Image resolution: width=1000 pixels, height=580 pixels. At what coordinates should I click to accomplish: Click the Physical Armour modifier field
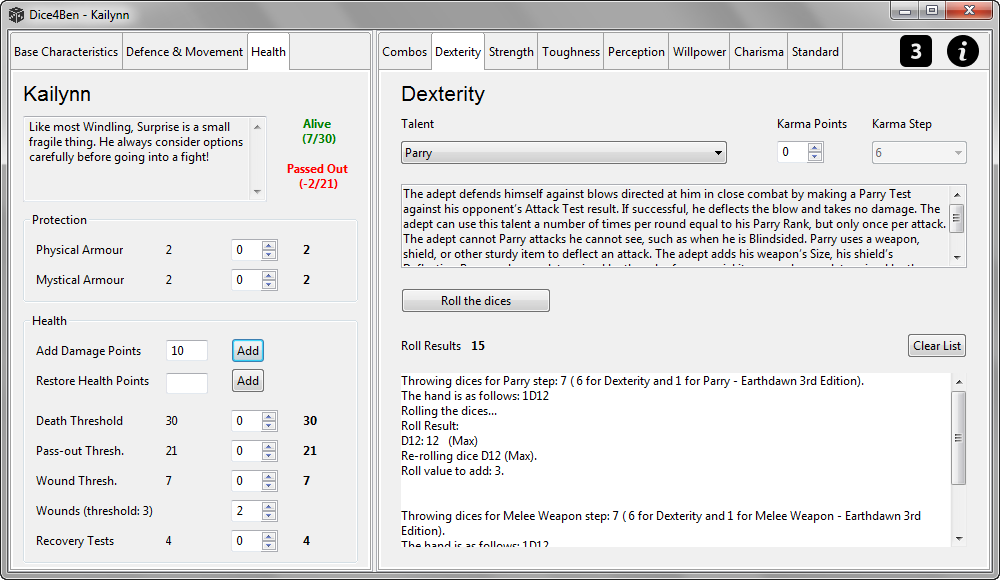pyautogui.click(x=246, y=249)
